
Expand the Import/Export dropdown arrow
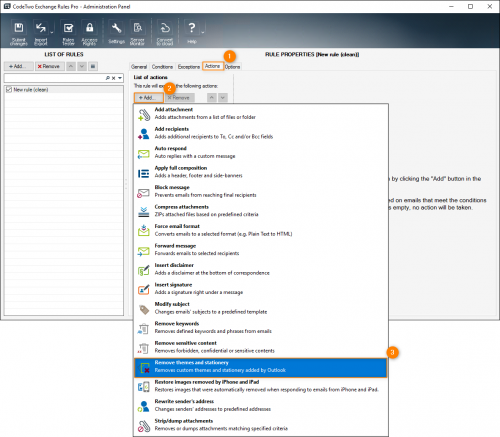[x=52, y=32]
